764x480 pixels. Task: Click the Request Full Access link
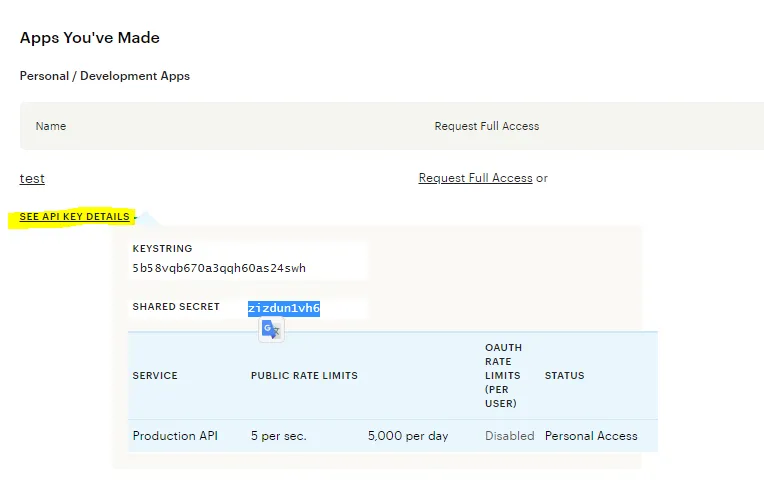475,178
